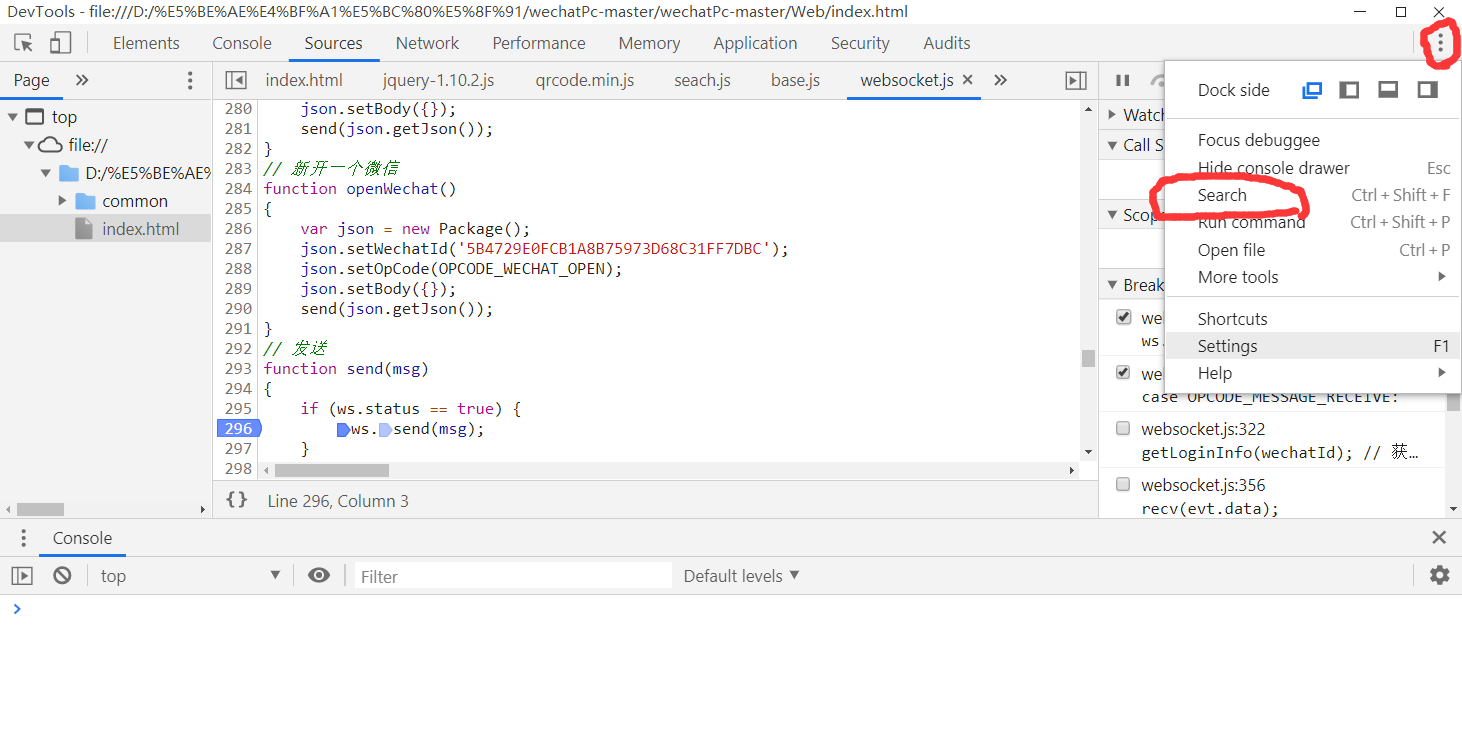Create a live expression eye icon
Screen dimensions: 1462x730
pyautogui.click(x=319, y=575)
